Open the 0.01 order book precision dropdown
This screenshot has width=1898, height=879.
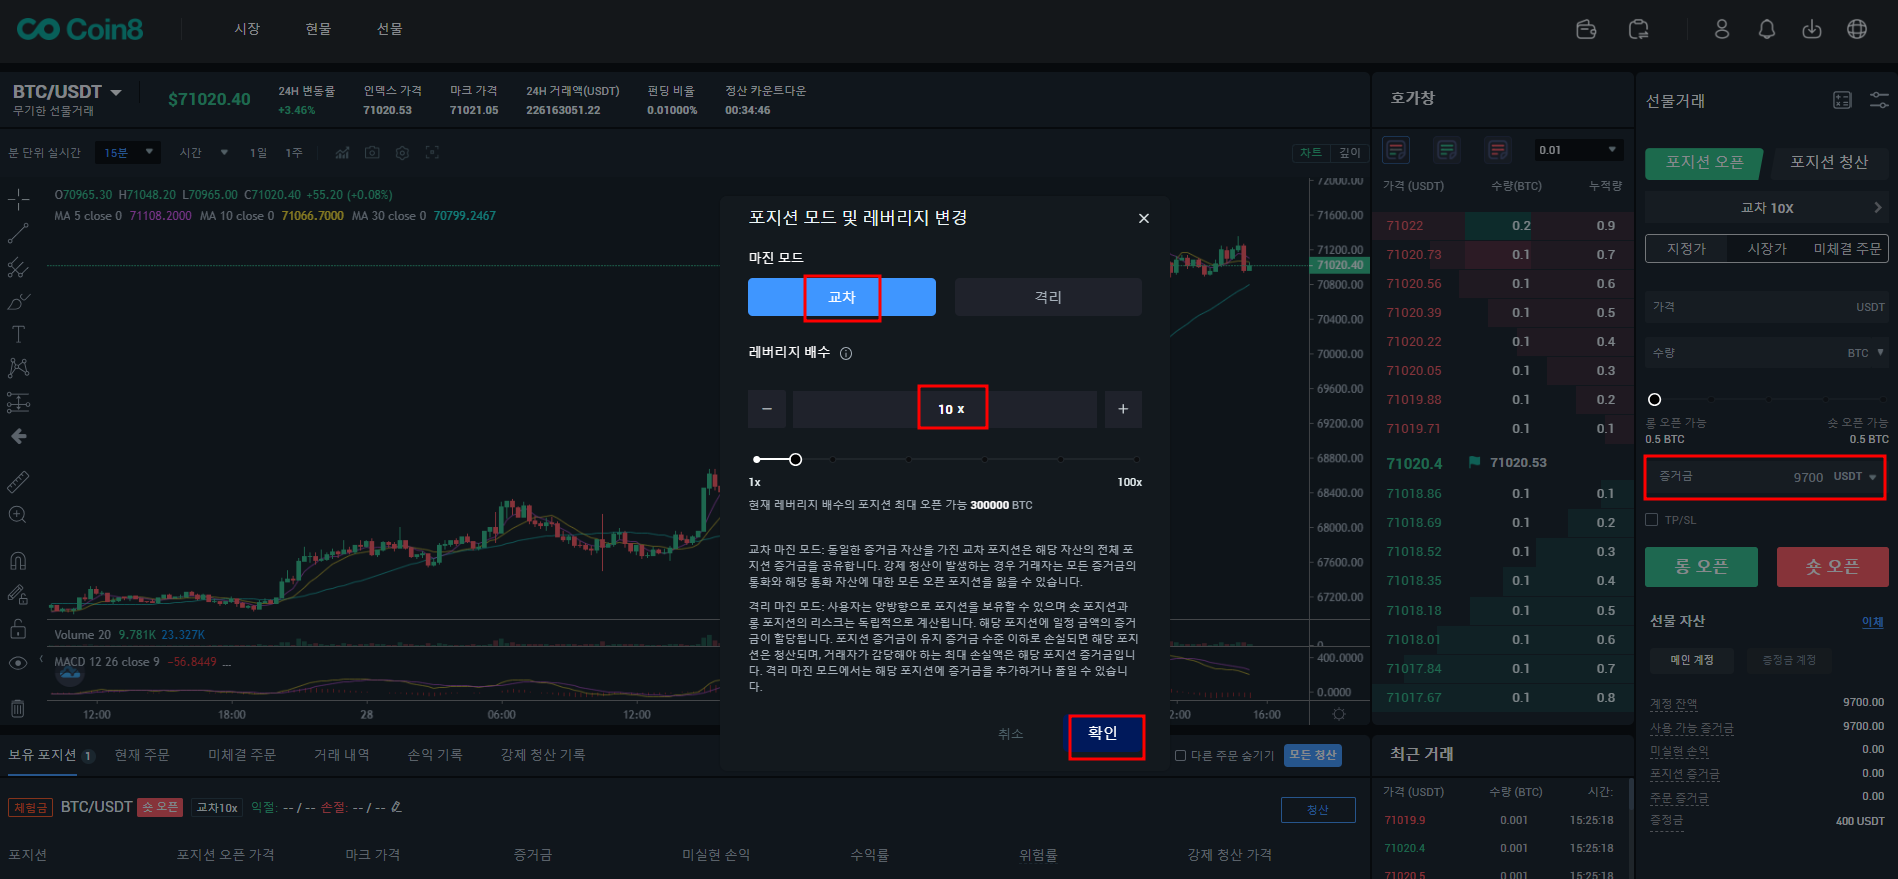pyautogui.click(x=1578, y=150)
